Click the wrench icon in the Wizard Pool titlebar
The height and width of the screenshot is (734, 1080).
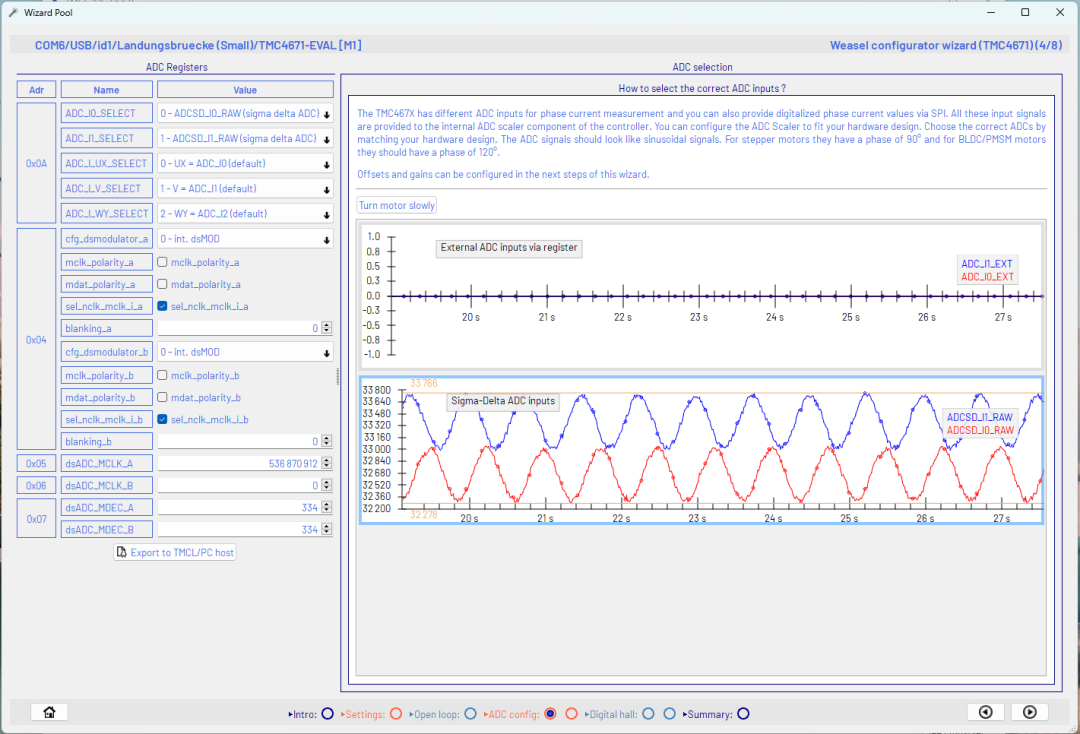(x=12, y=12)
